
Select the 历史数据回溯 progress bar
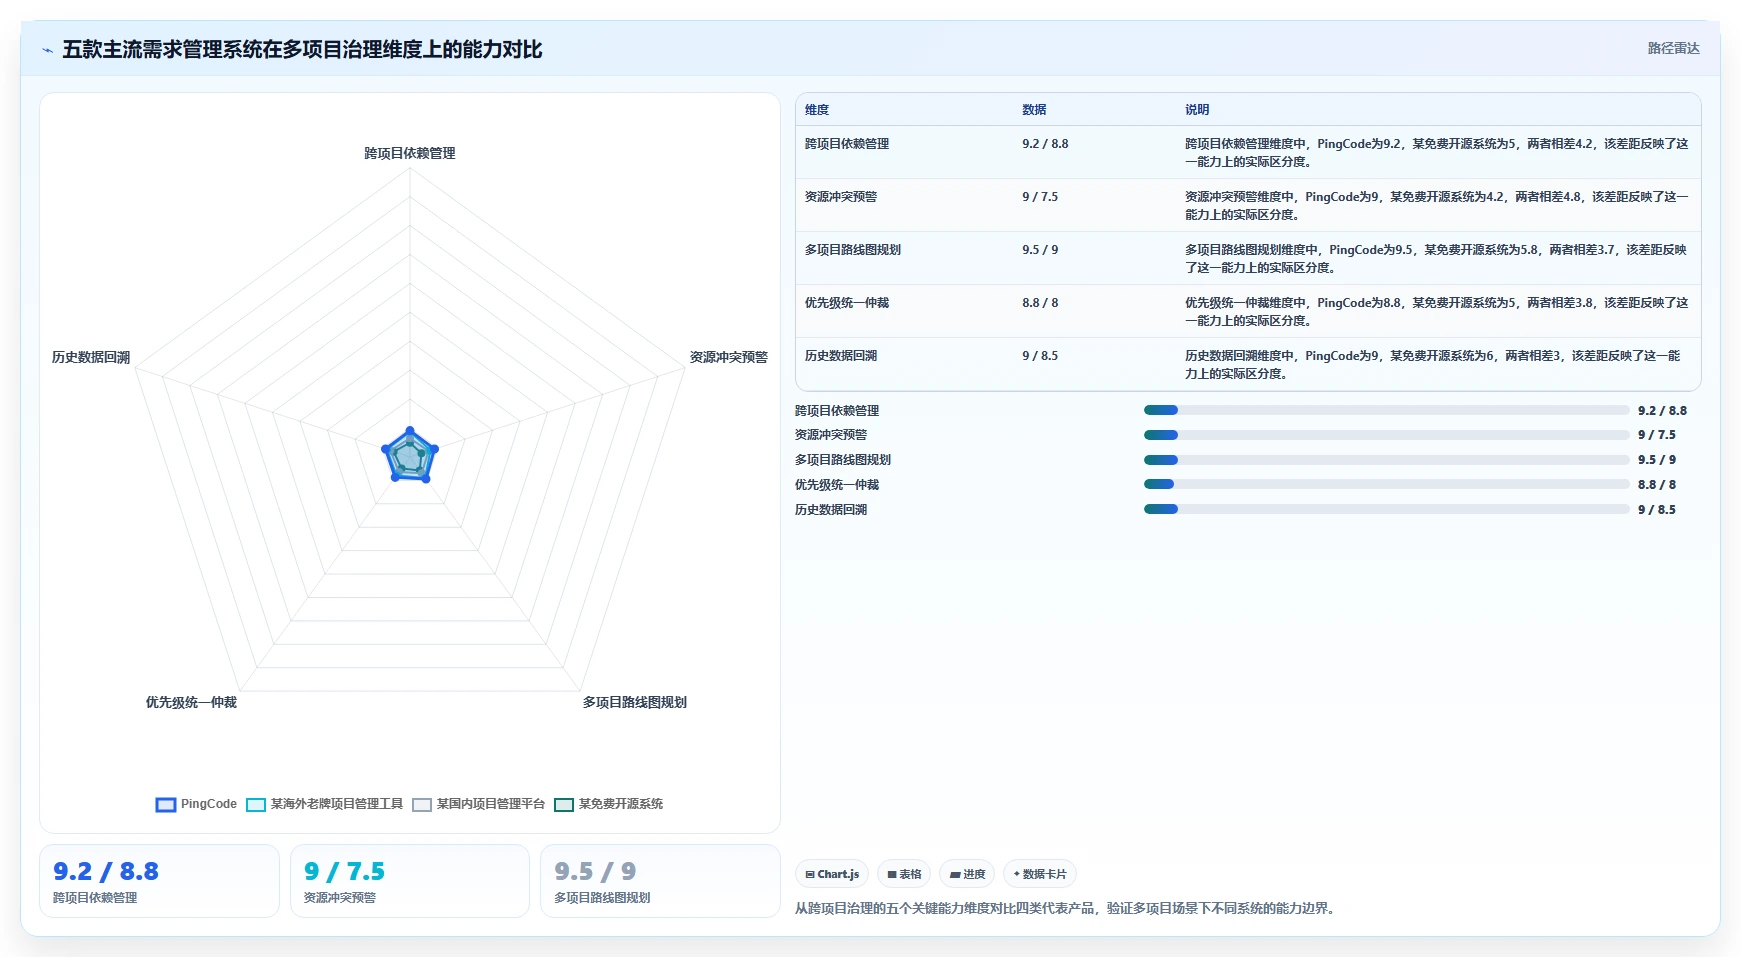[1387, 509]
